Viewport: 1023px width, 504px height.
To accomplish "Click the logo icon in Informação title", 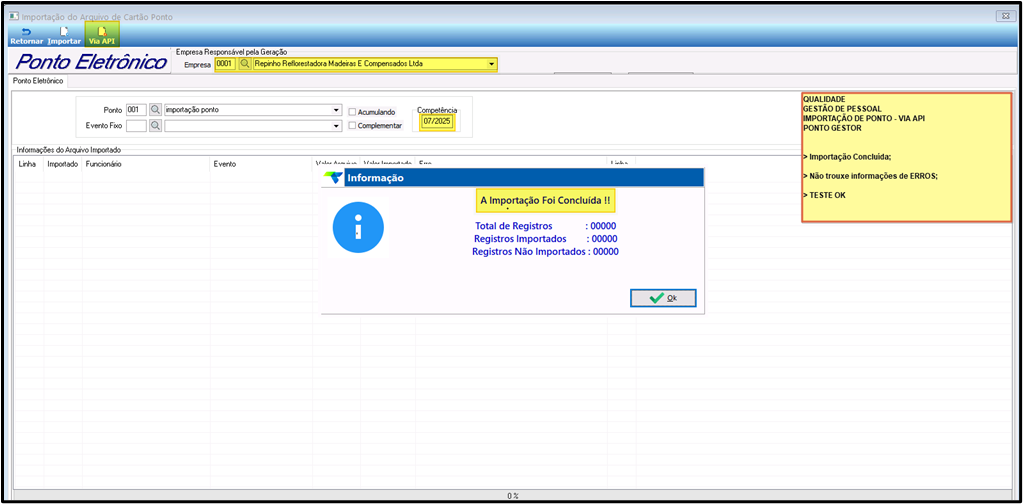I will pyautogui.click(x=333, y=178).
